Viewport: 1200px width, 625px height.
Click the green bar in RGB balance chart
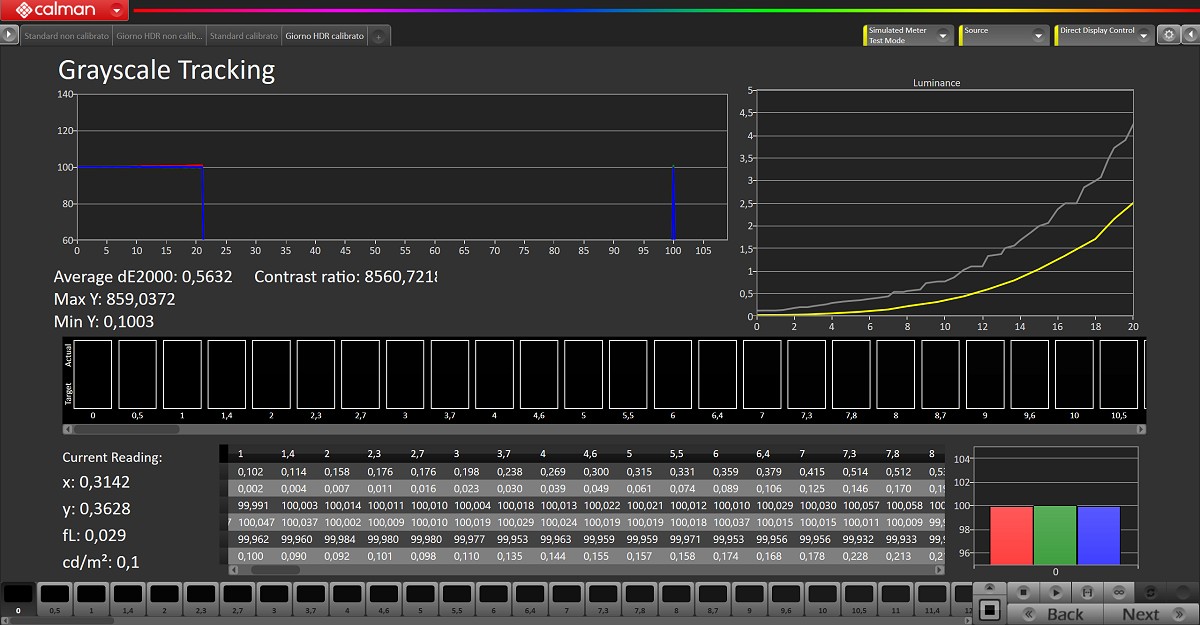(1055, 535)
